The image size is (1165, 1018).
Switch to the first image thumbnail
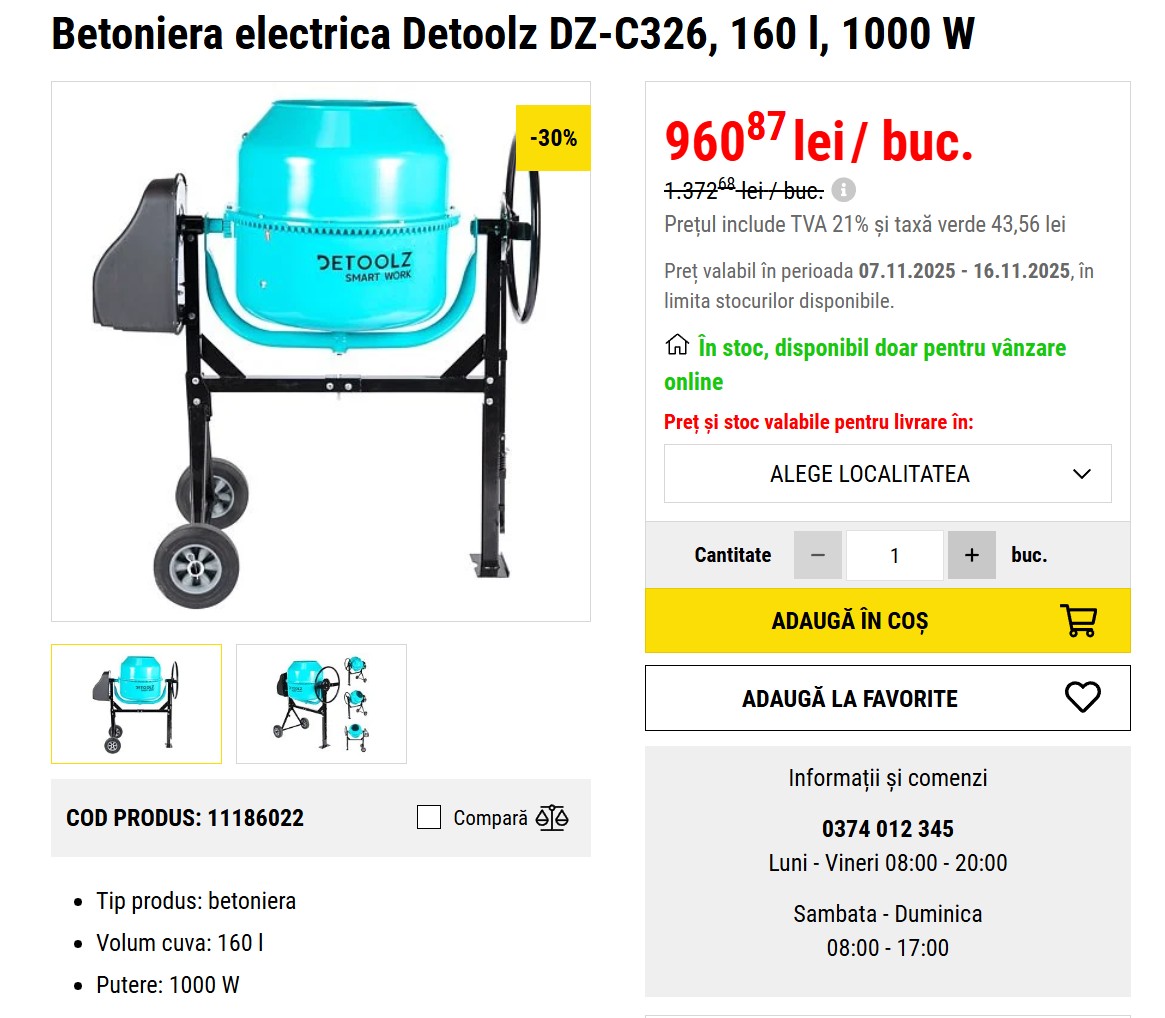[x=136, y=703]
